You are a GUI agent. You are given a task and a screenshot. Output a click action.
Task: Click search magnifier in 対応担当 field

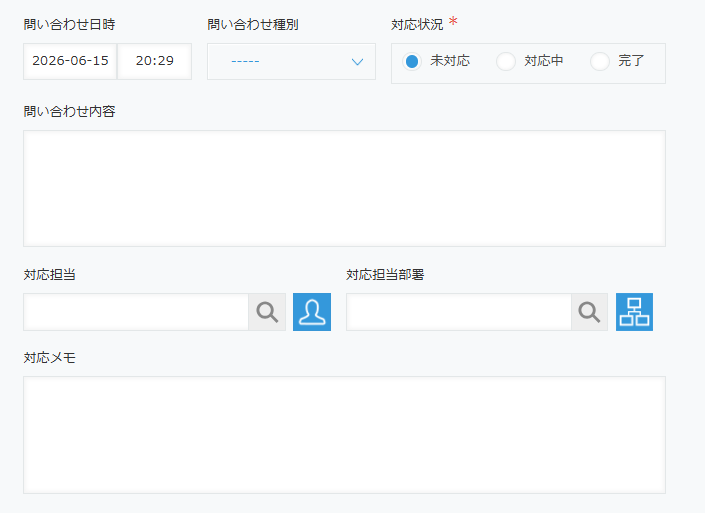(267, 312)
